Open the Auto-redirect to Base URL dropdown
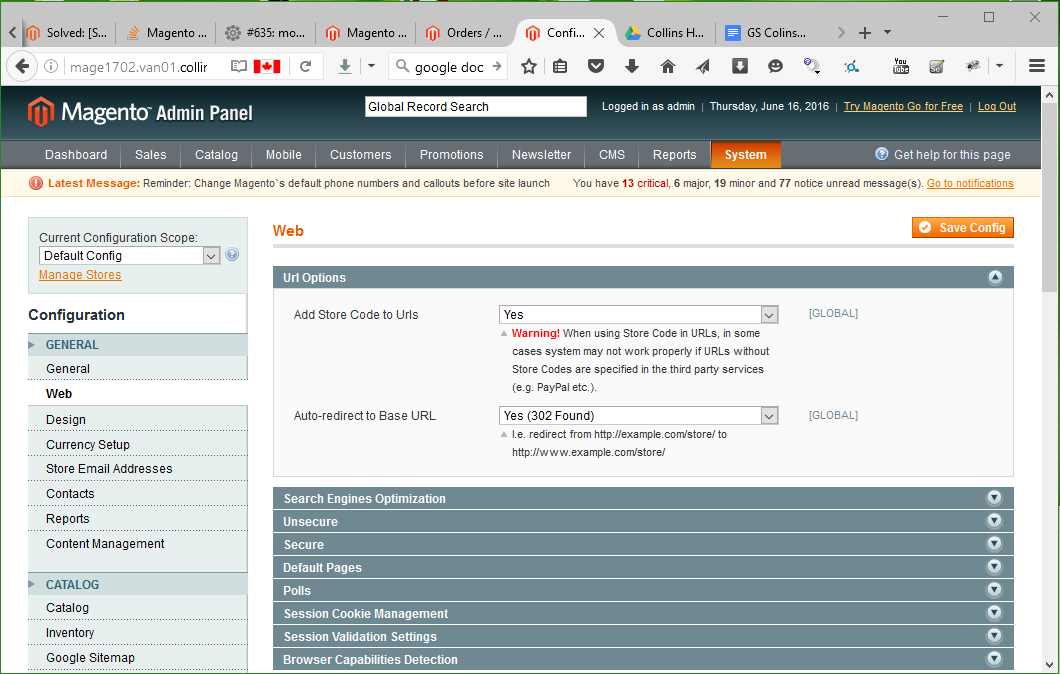Image resolution: width=1060 pixels, height=674 pixels. pos(639,416)
